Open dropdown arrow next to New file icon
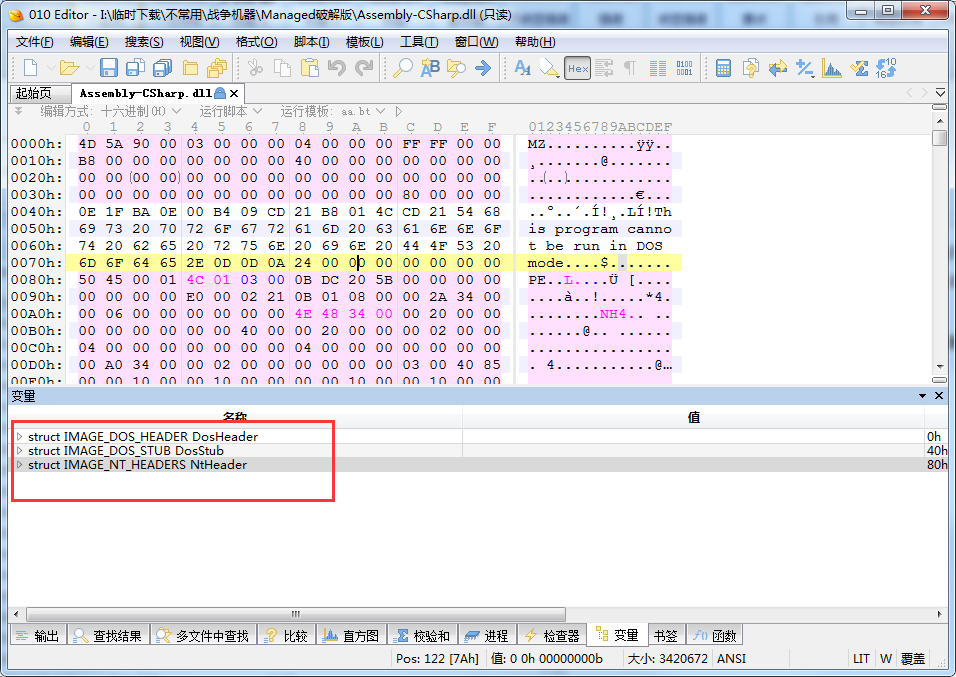The height and width of the screenshot is (677, 956). tap(51, 68)
